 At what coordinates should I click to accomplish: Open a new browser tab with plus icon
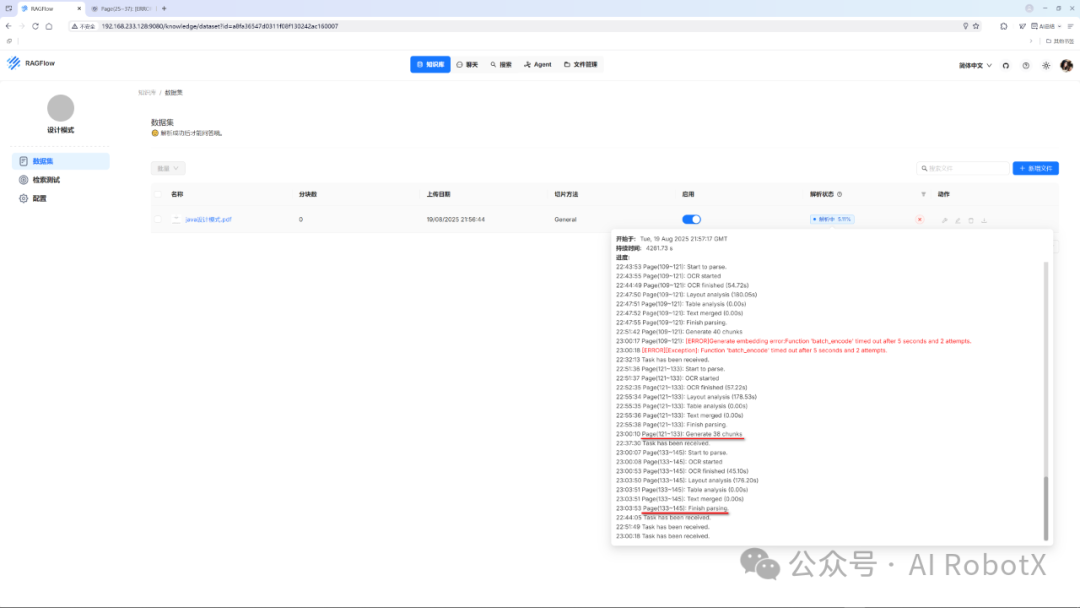(x=164, y=9)
